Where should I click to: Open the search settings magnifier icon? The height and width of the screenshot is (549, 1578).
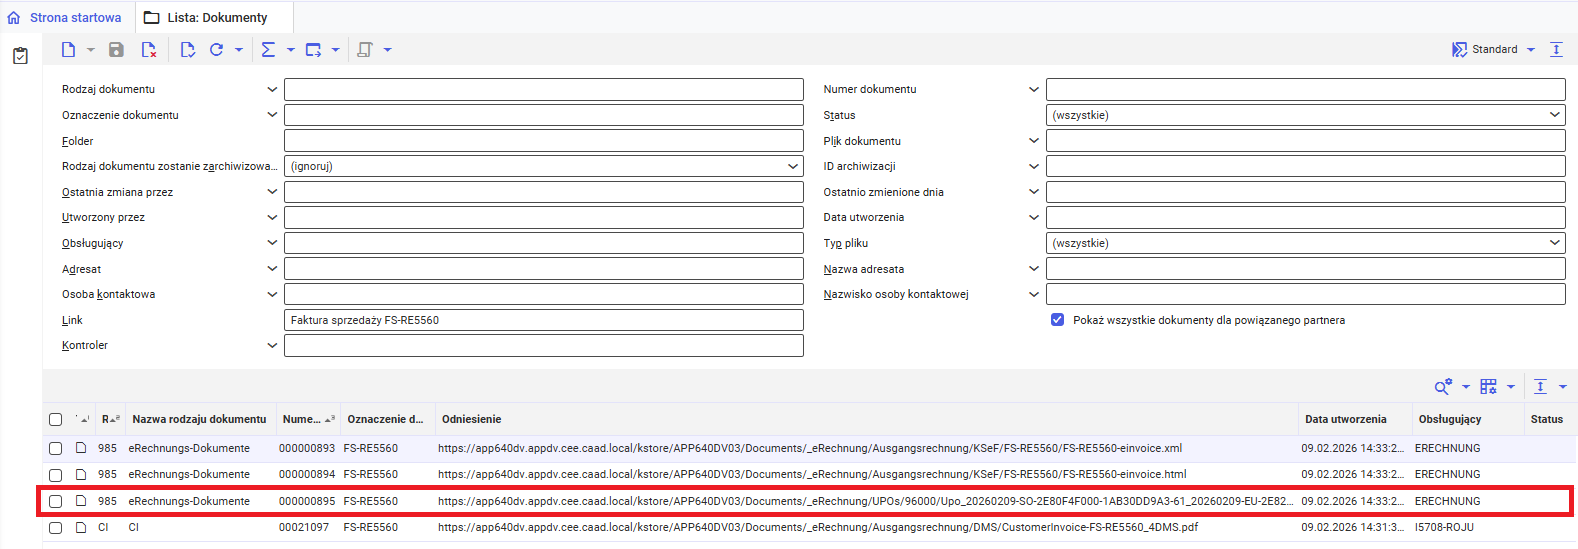click(x=1442, y=387)
